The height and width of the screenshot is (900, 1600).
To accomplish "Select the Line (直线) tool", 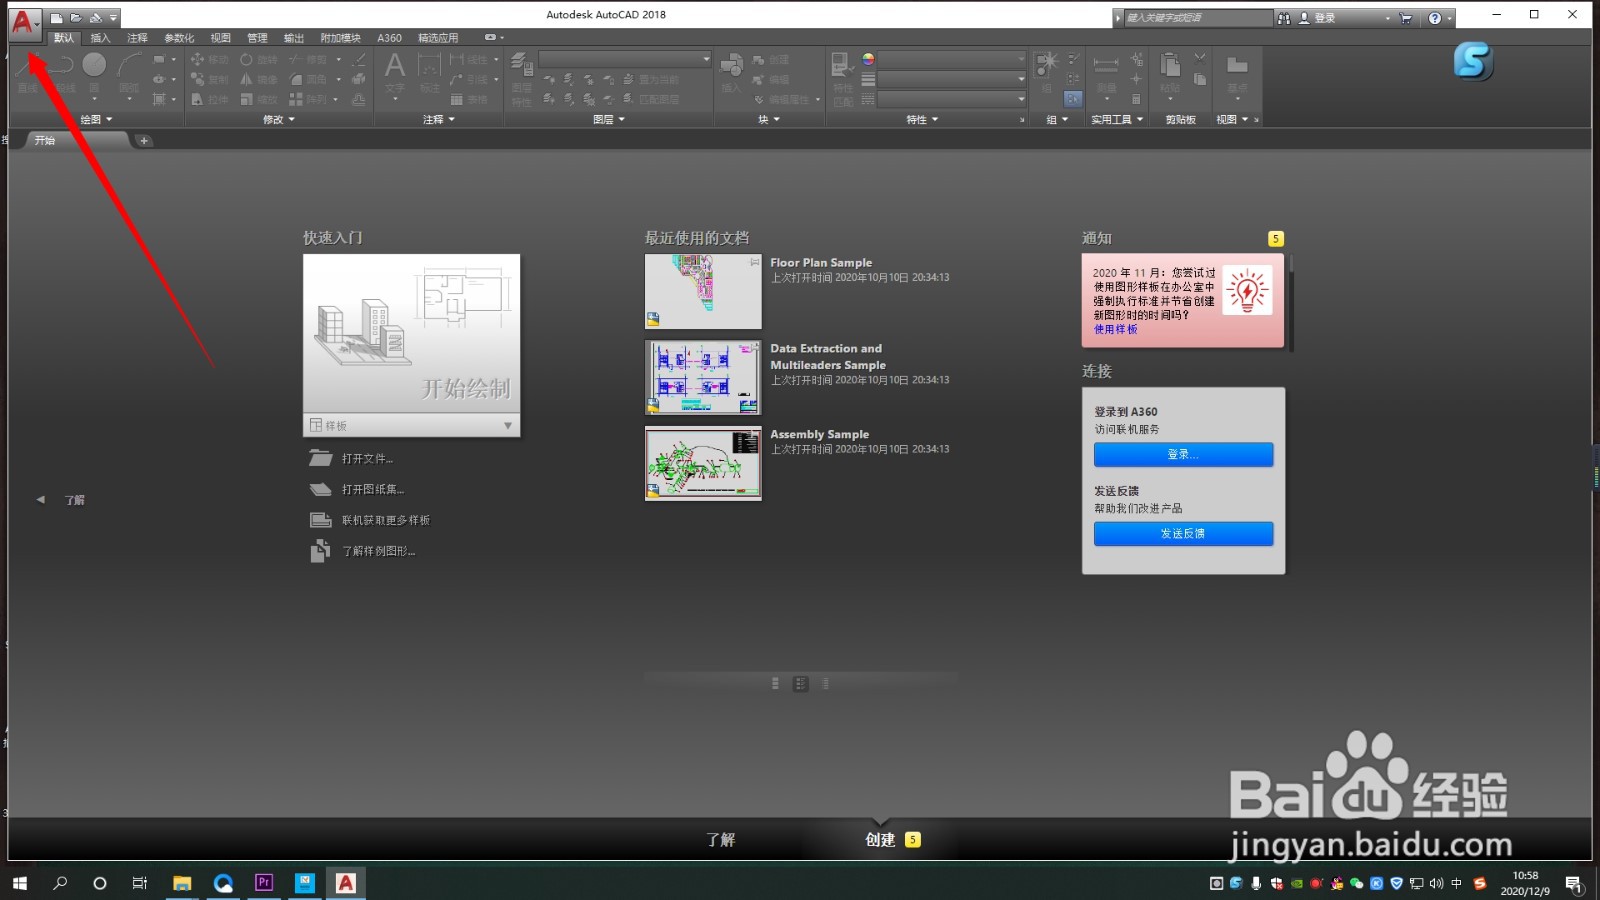I will [28, 72].
